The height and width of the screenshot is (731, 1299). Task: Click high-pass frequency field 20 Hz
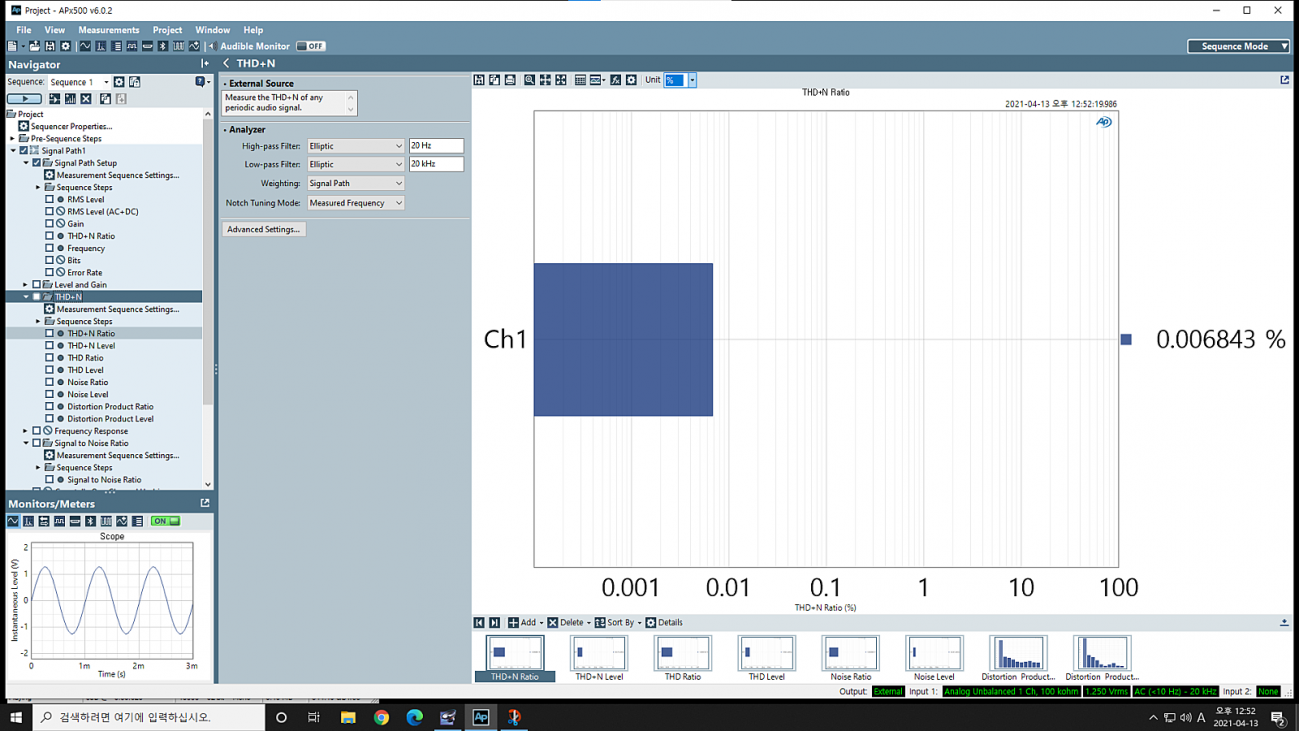click(436, 146)
